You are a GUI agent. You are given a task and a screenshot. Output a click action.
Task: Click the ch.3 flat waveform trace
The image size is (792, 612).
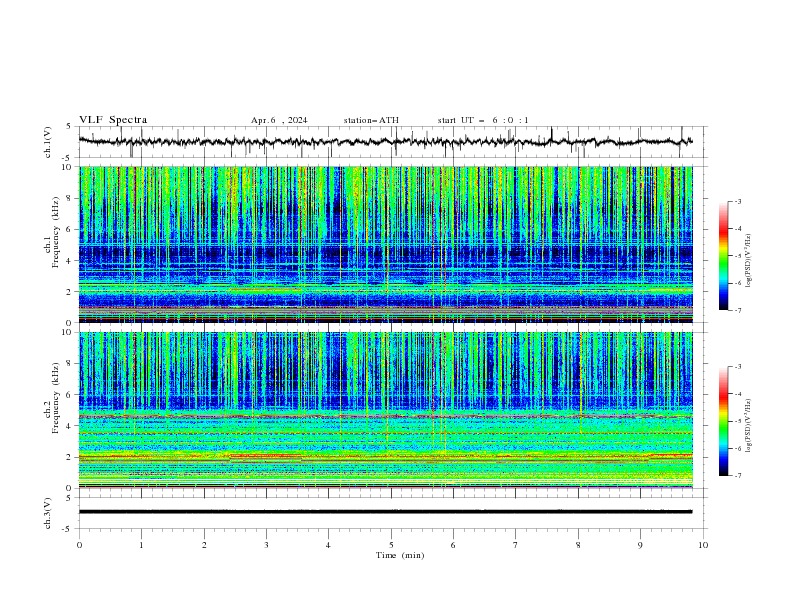click(x=385, y=512)
